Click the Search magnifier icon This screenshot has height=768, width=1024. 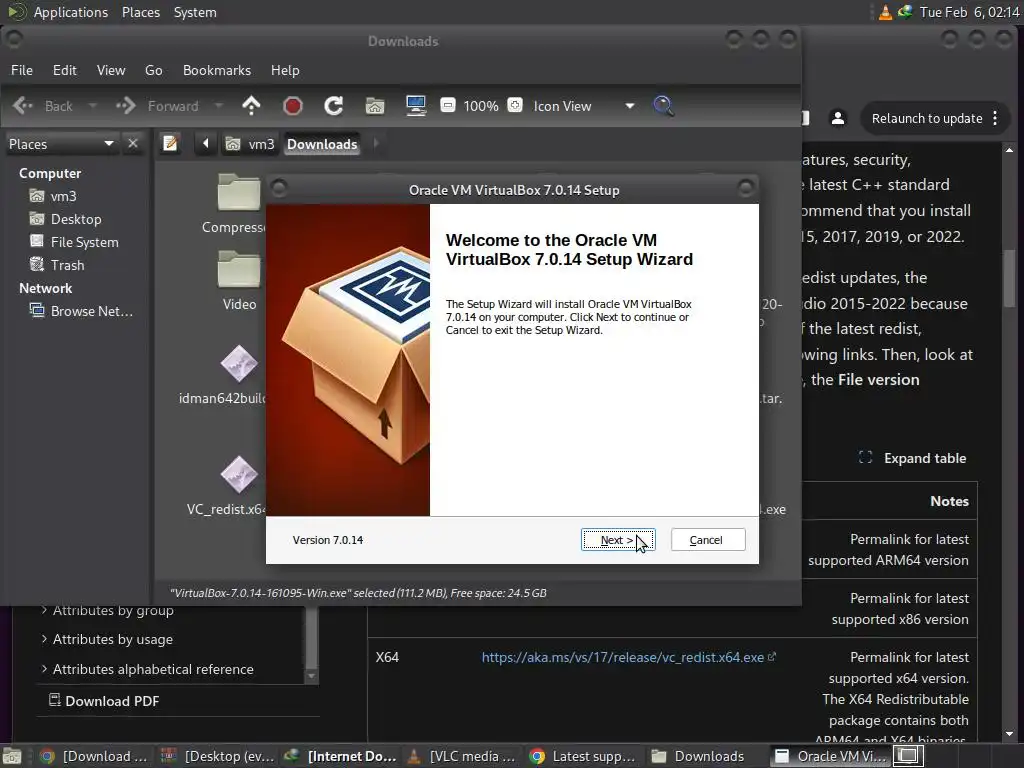[x=664, y=106]
